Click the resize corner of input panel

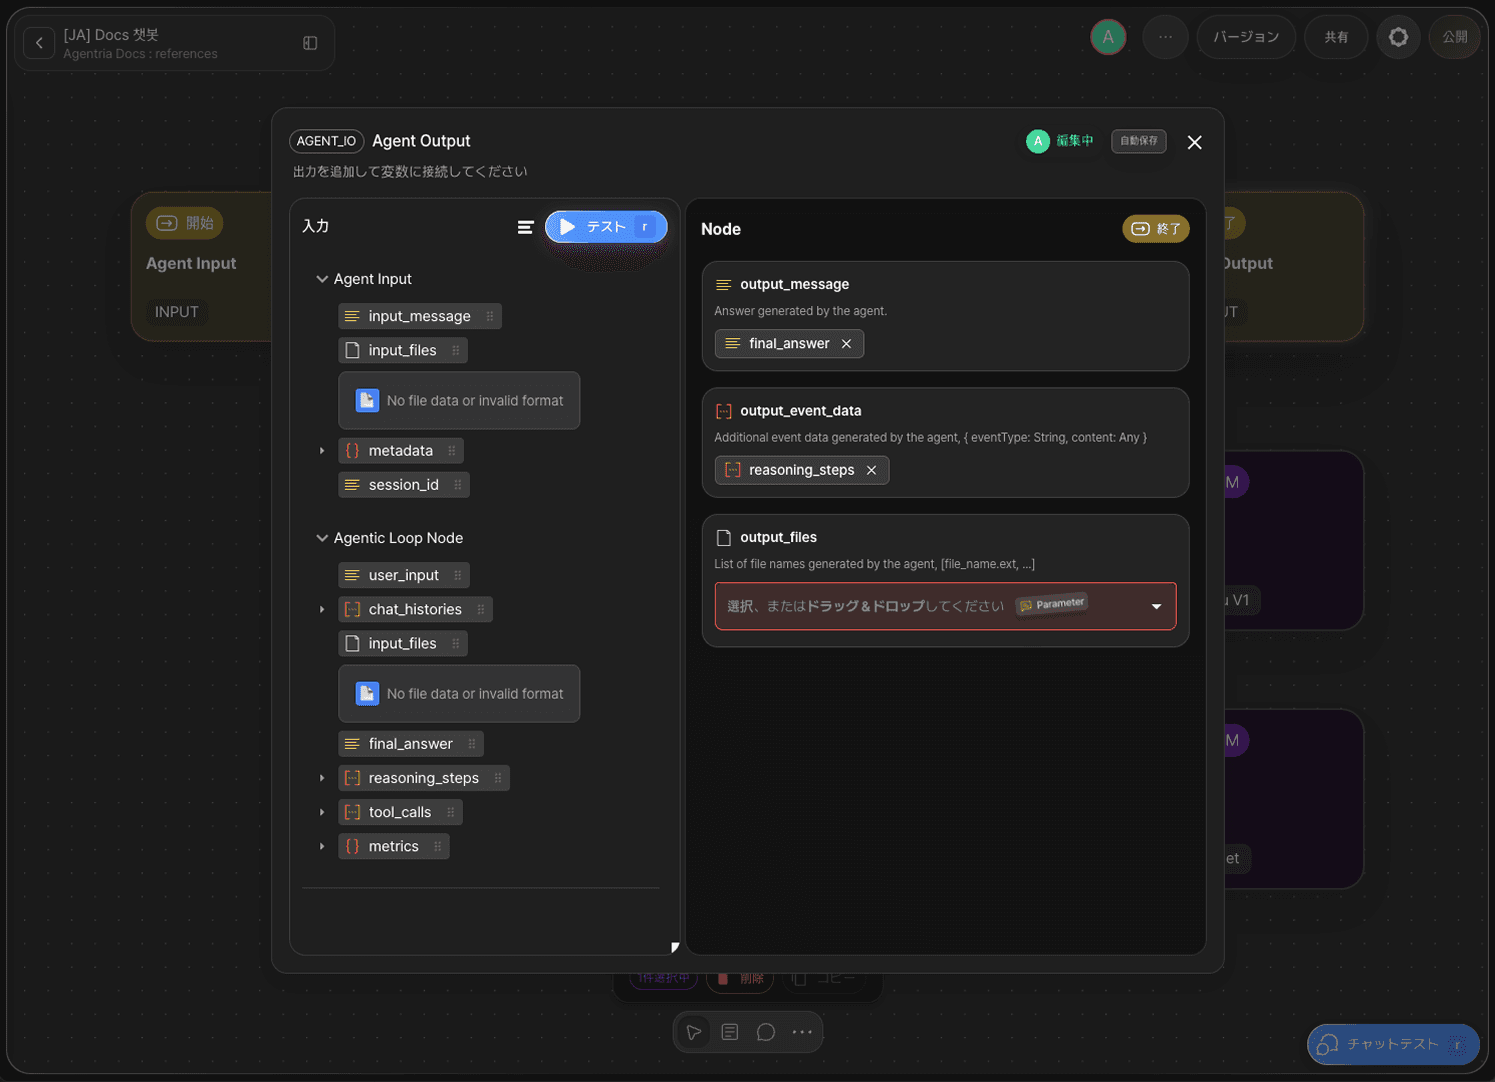coord(675,947)
